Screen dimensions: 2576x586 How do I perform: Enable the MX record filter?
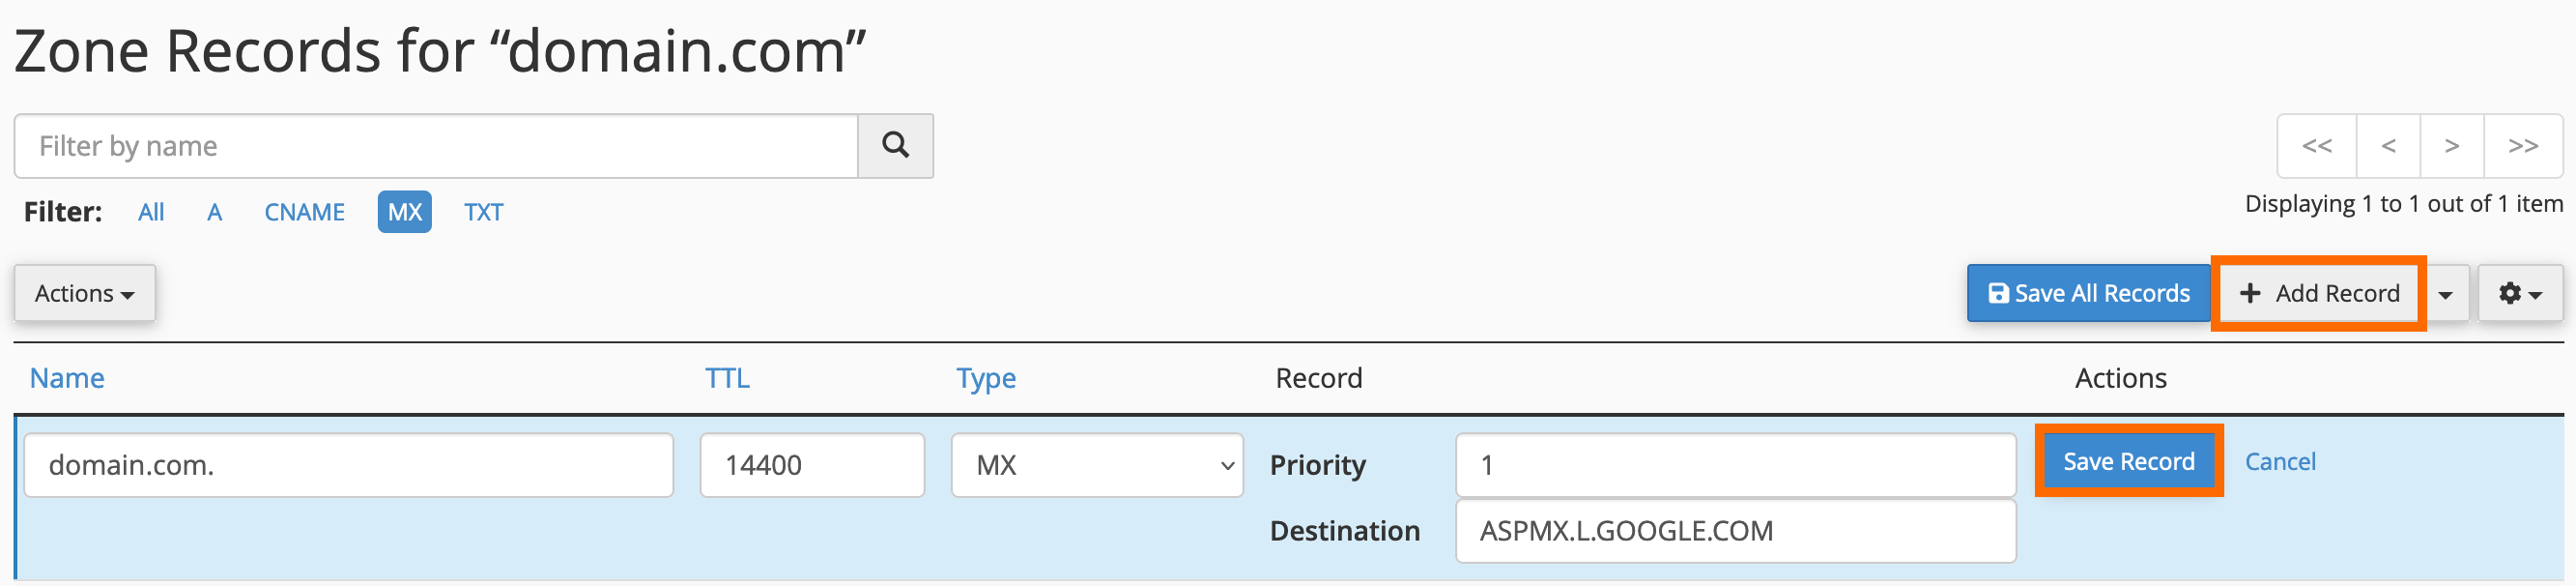[404, 211]
